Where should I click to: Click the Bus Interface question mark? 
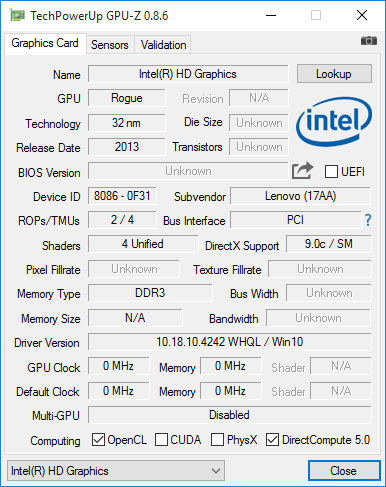pos(368,220)
